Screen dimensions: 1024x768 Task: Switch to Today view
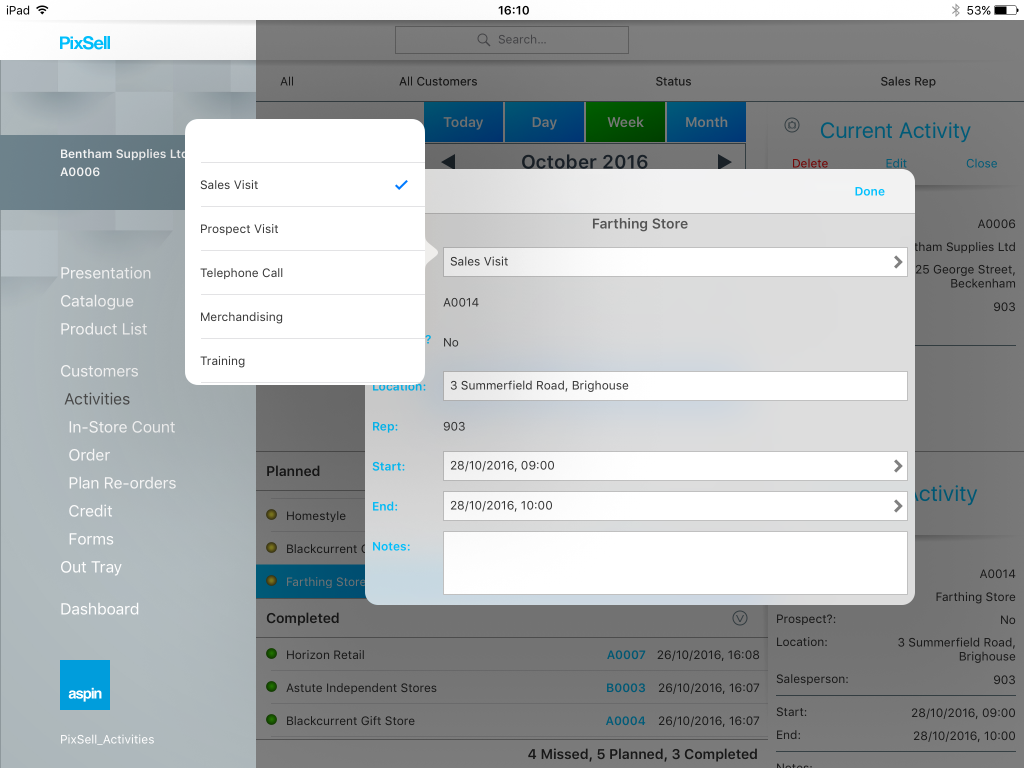pos(464,122)
